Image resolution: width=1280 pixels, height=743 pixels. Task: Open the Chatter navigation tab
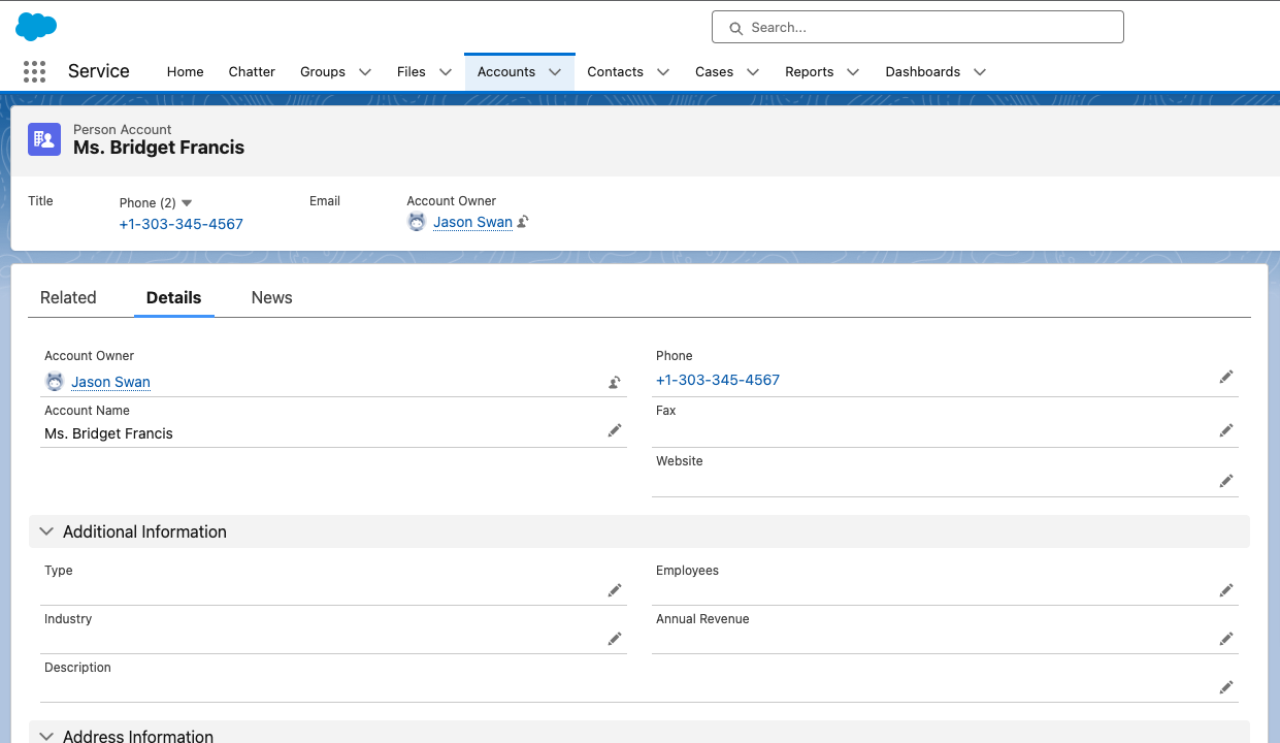[x=252, y=72]
